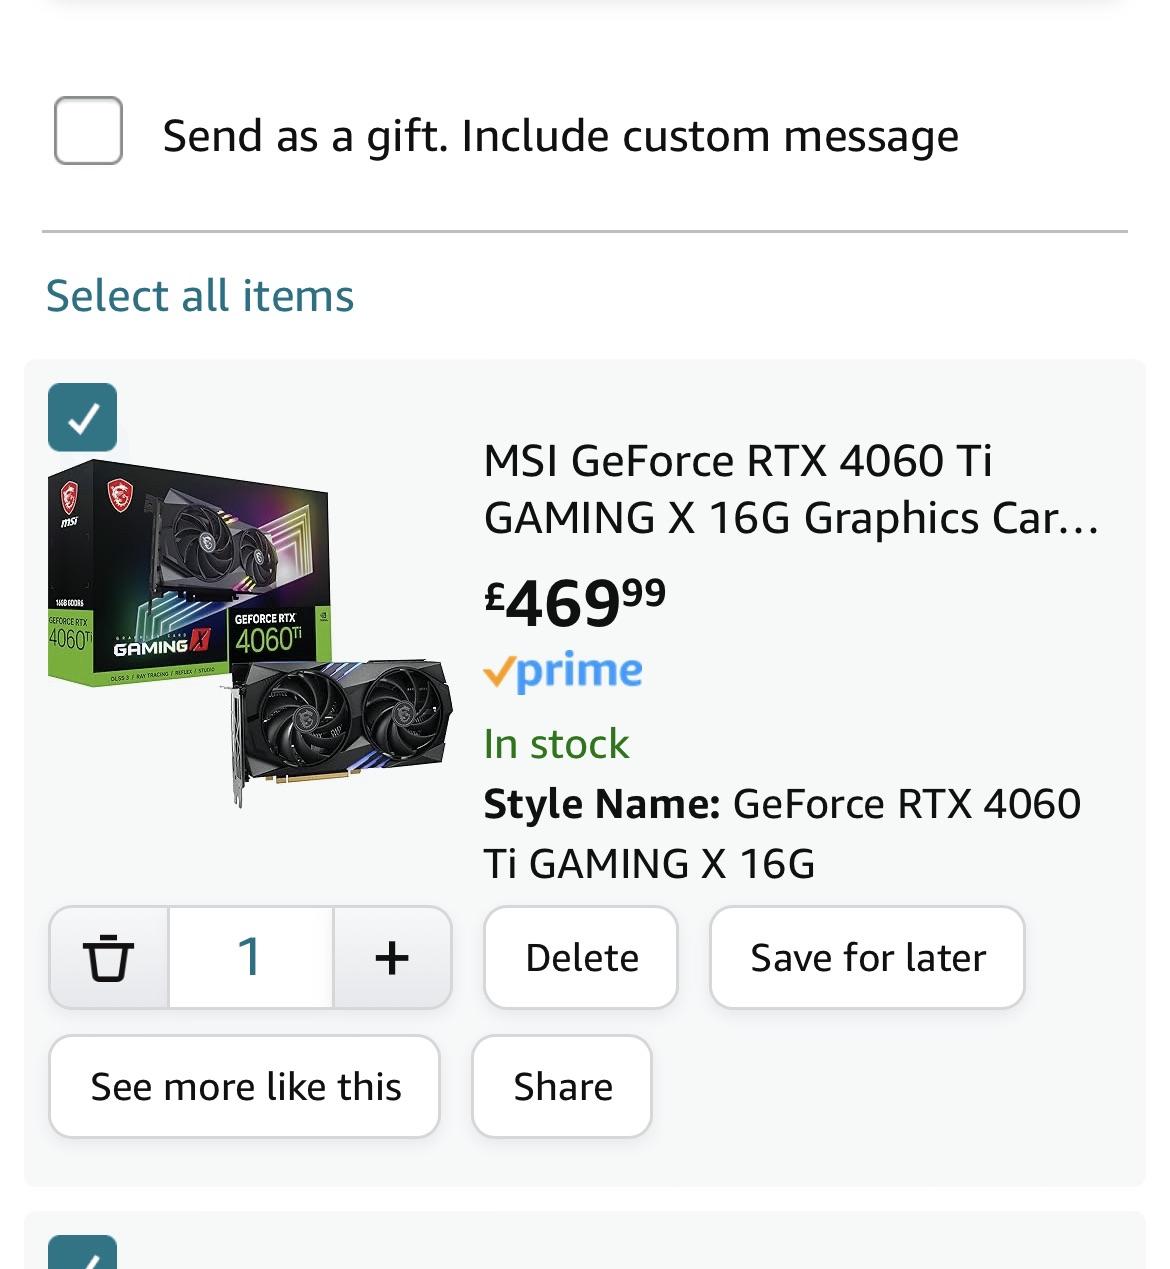This screenshot has width=1170, height=1269.
Task: Click the truncated product title to expand it
Action: [790, 490]
